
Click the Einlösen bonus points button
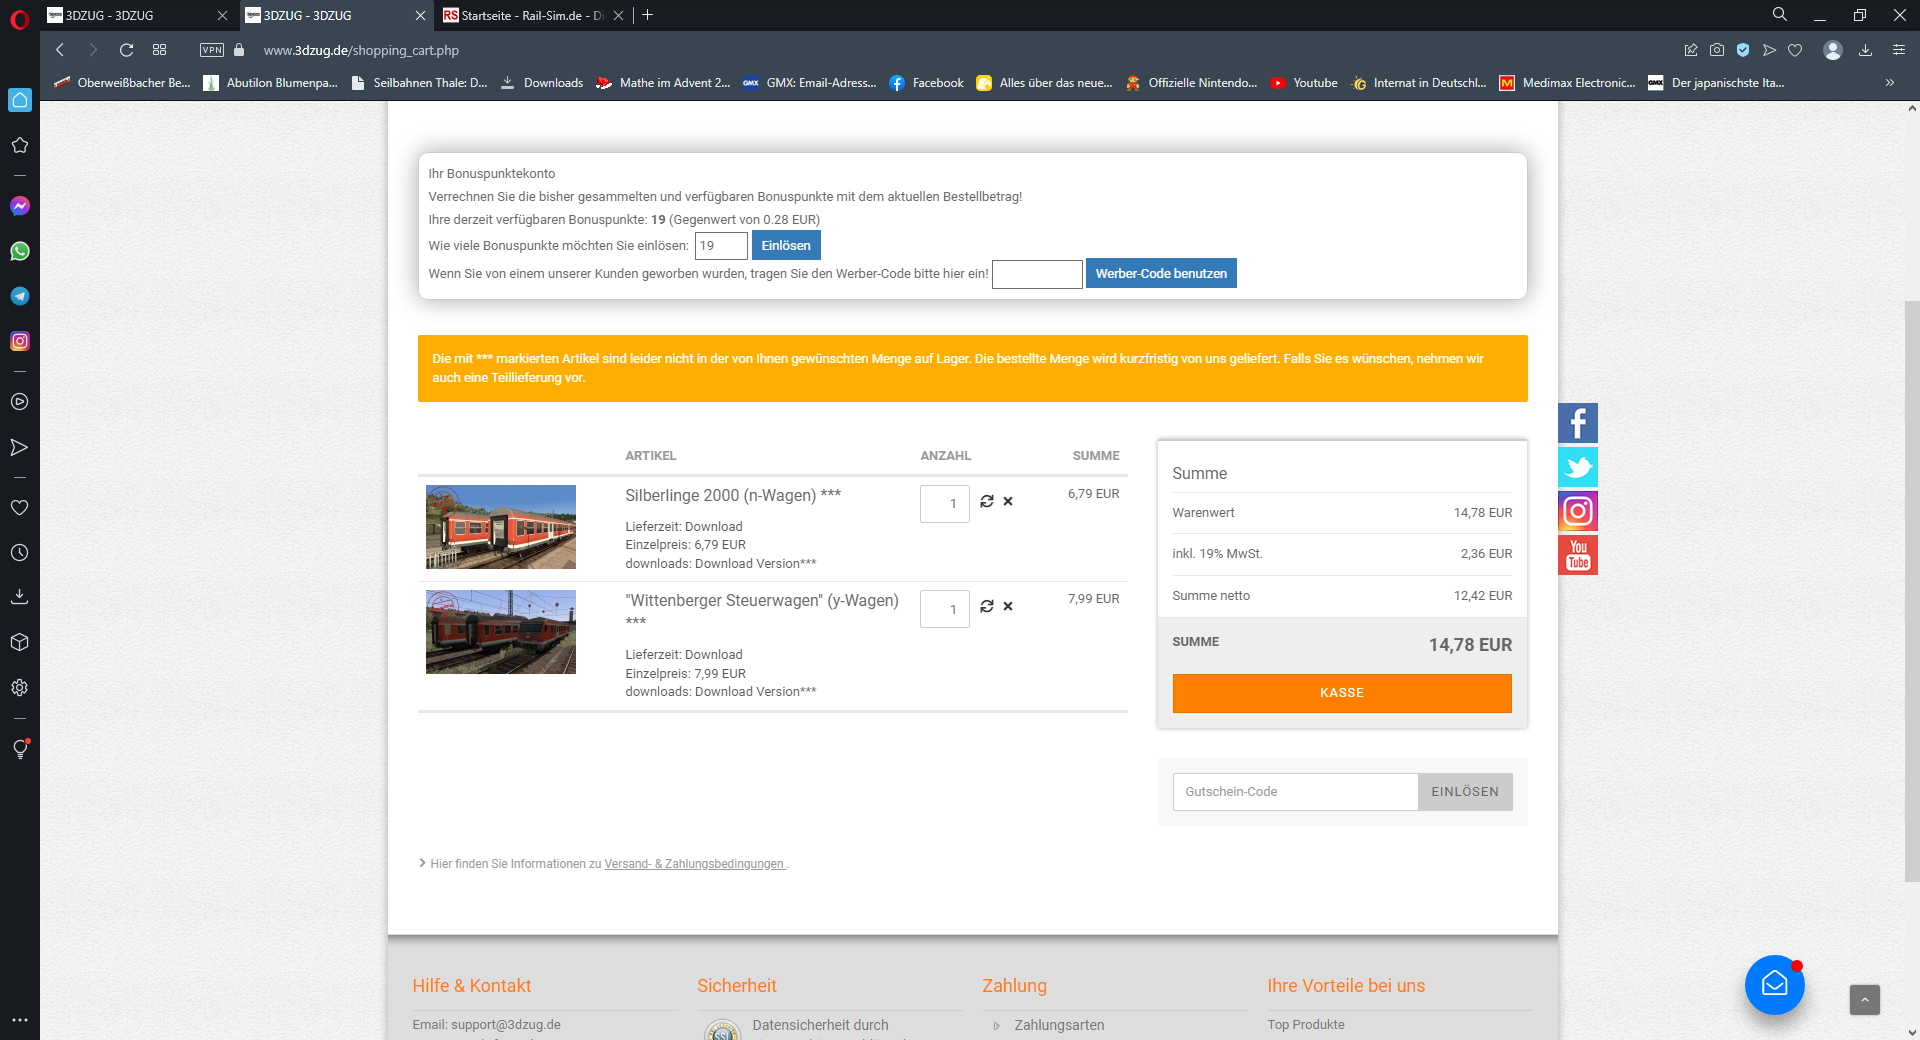[x=786, y=245]
